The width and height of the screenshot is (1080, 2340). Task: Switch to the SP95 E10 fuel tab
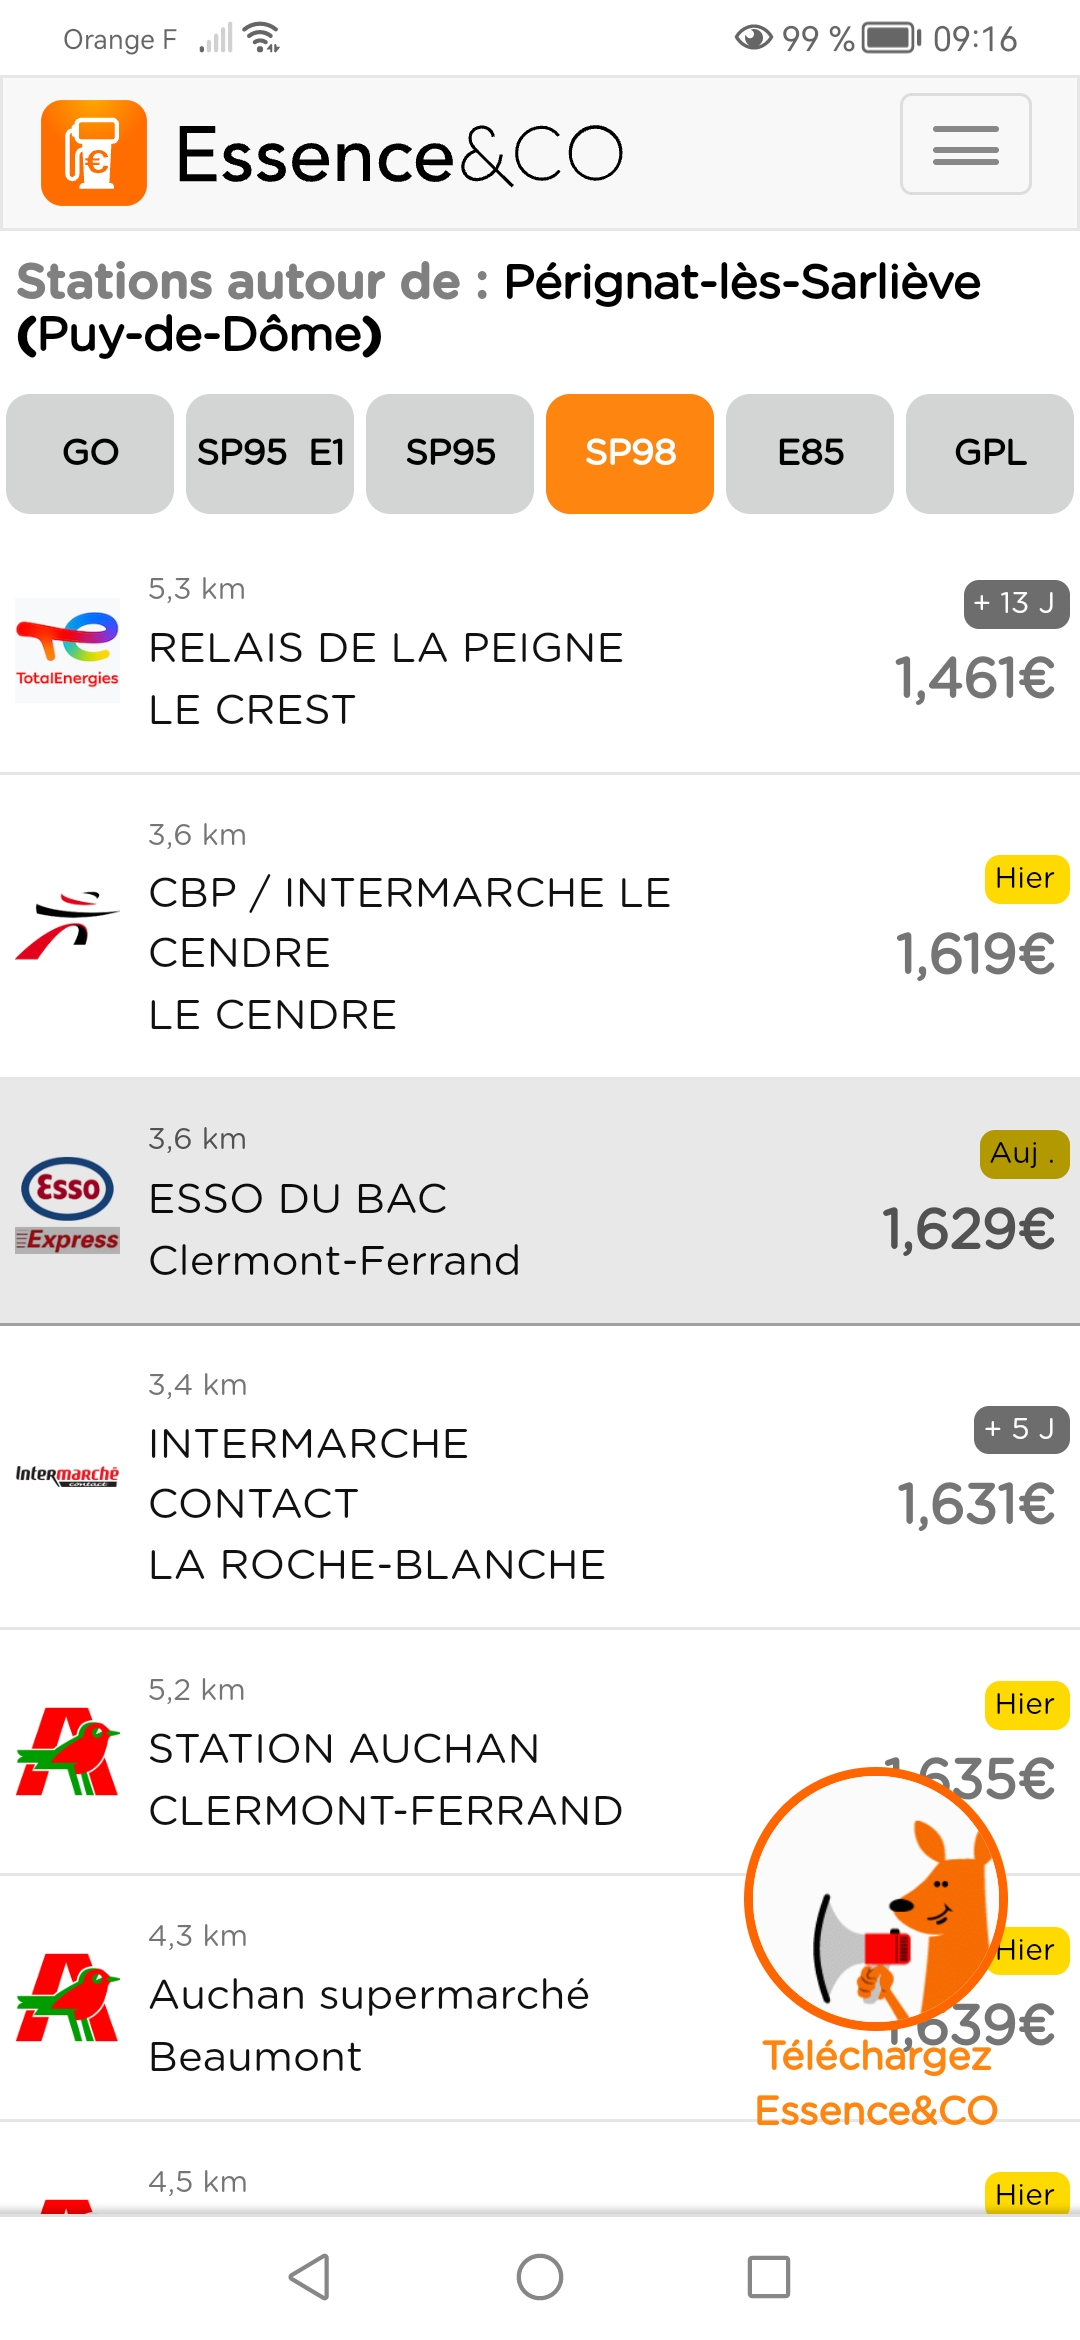[270, 453]
